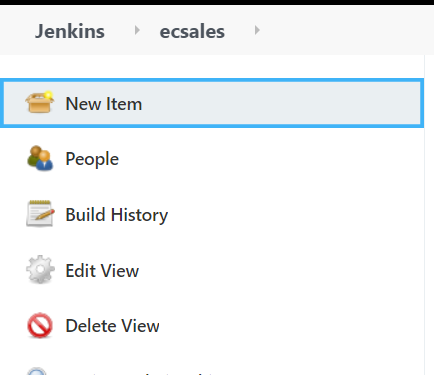Go to Jenkins in the breadcrumb

[x=70, y=31]
